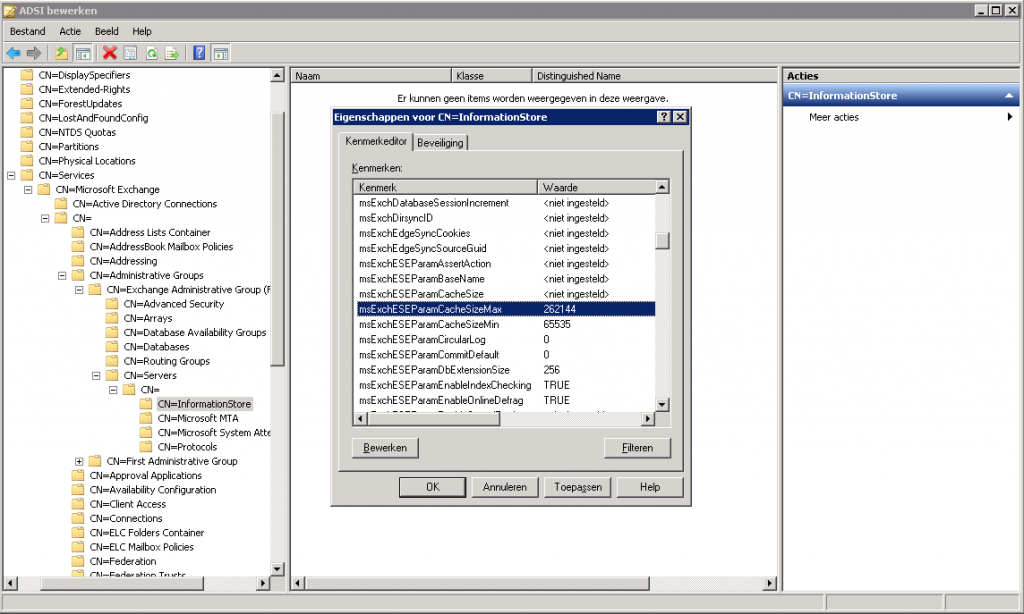Click the dialog's Help button

click(650, 487)
